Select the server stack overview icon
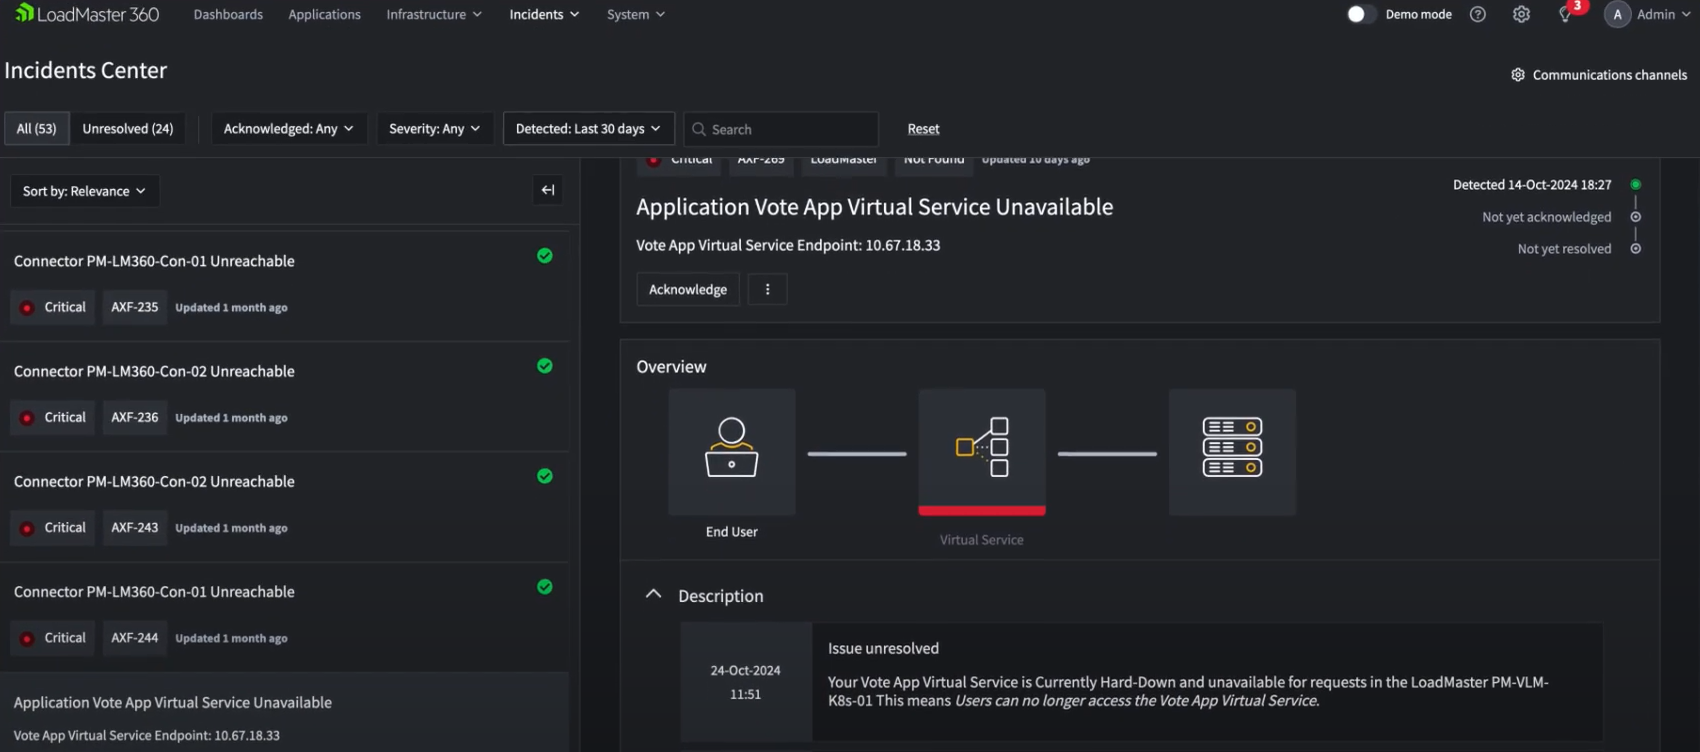 [1232, 450]
